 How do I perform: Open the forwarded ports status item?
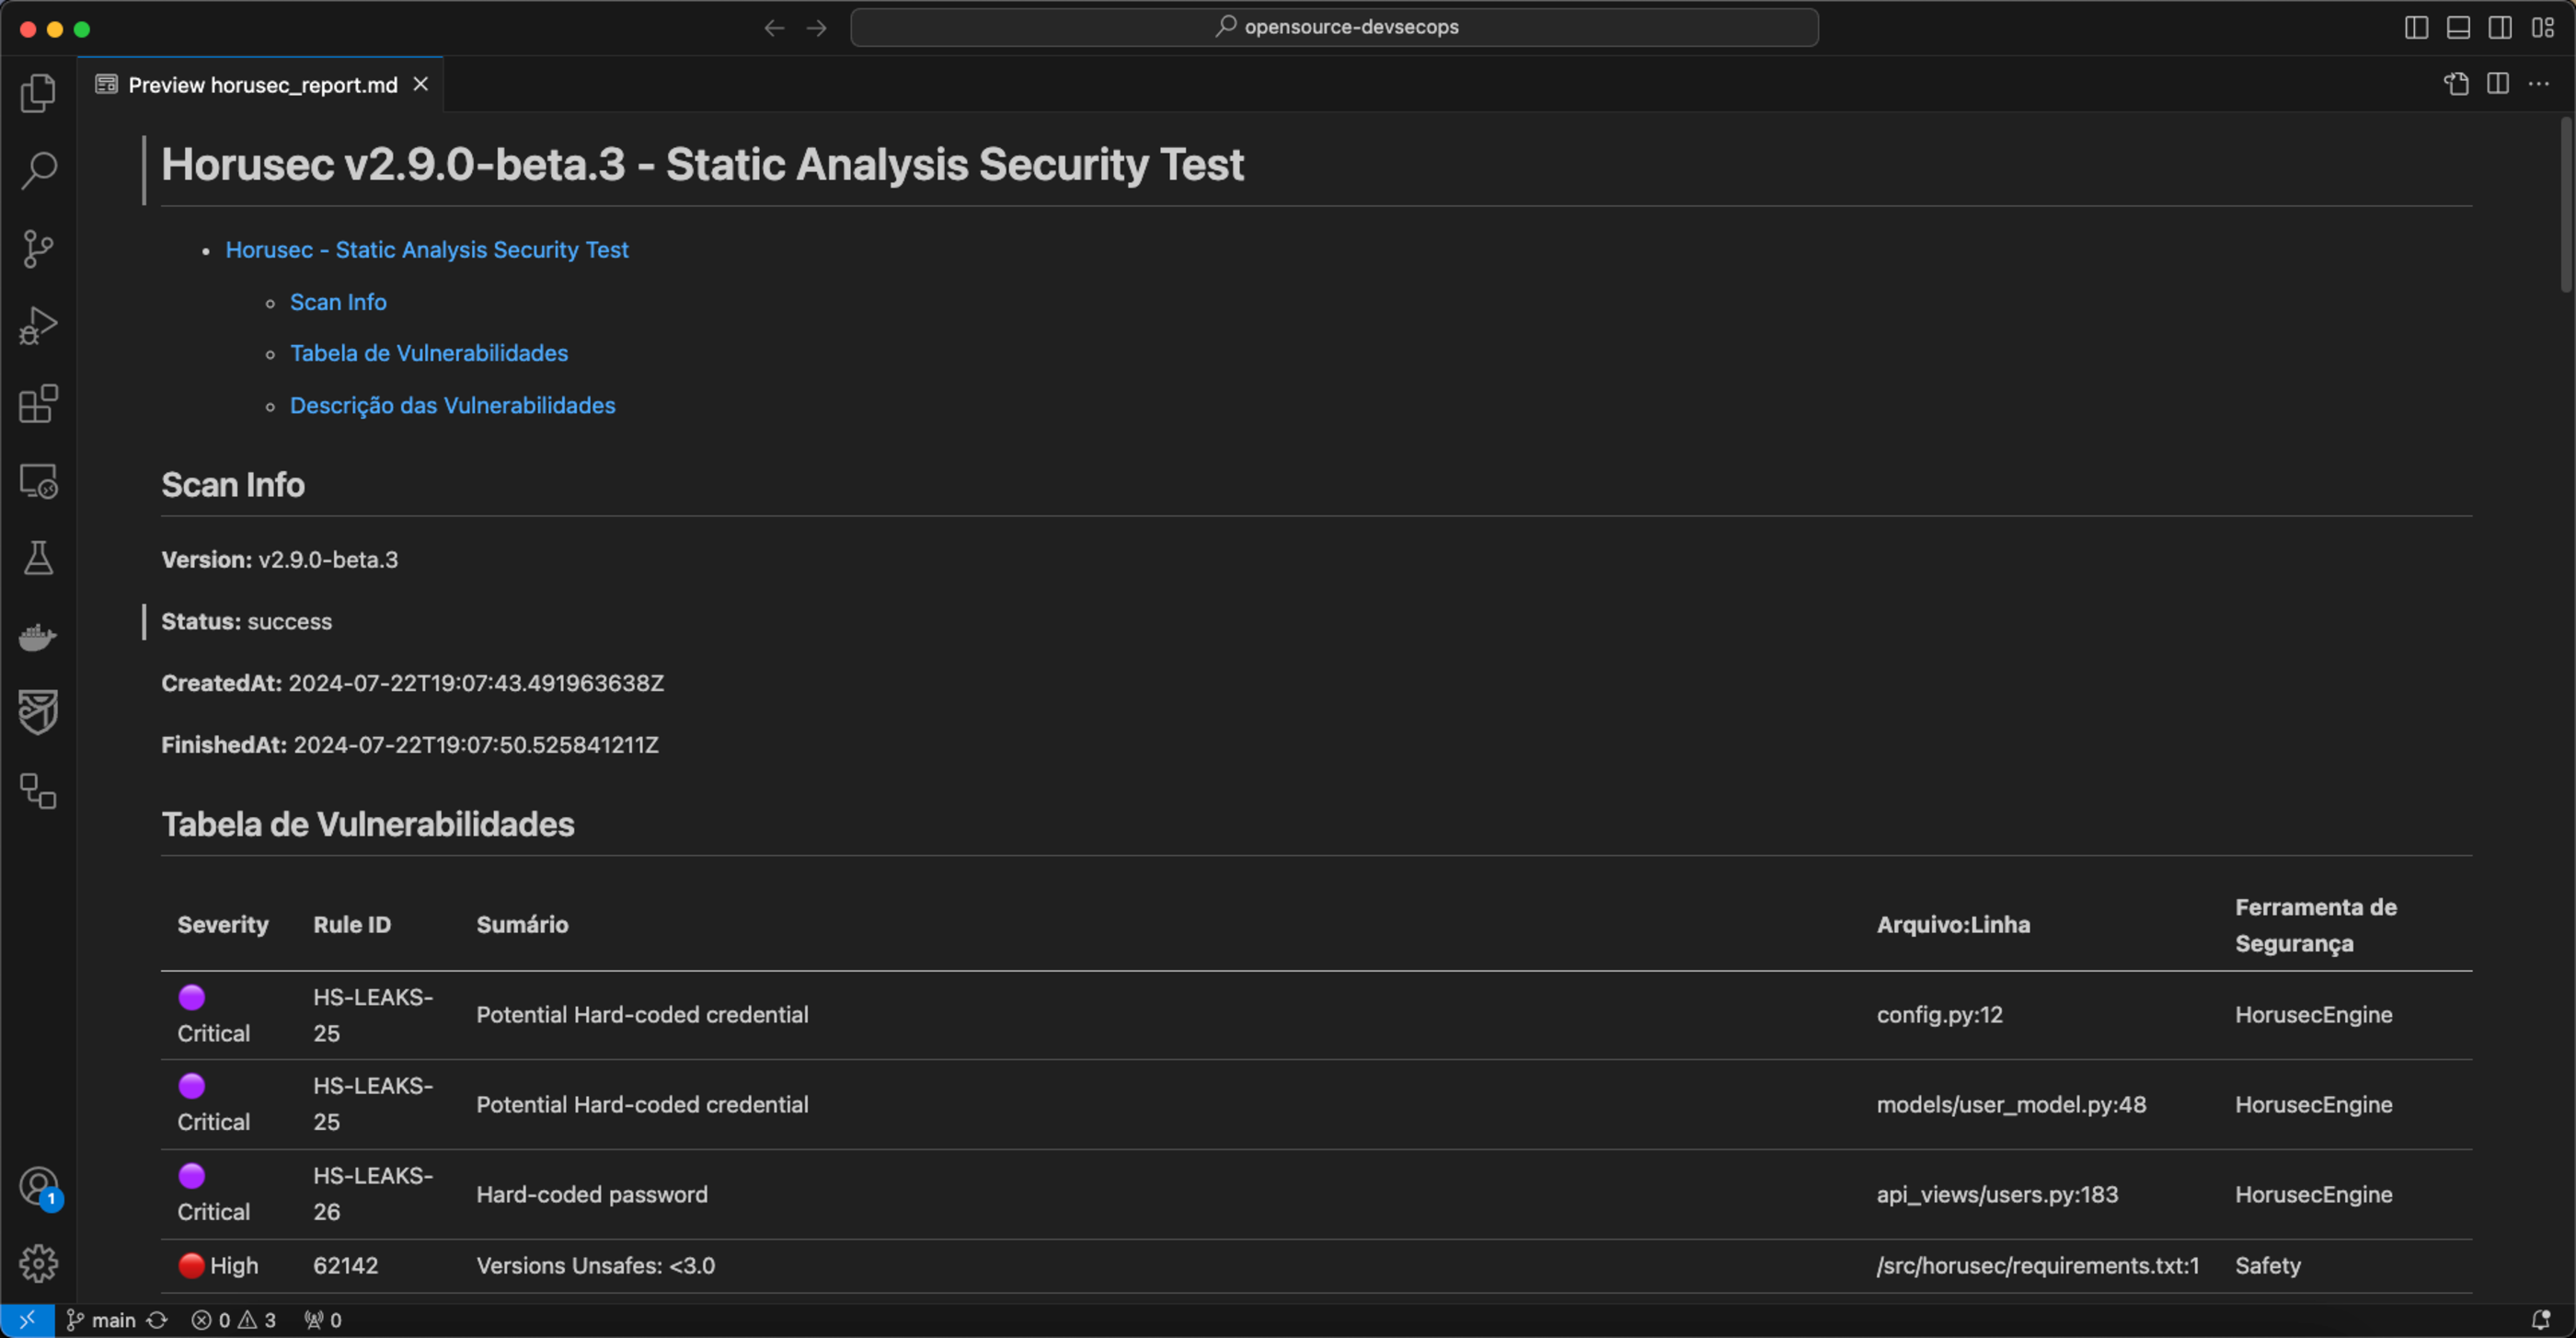(x=323, y=1320)
